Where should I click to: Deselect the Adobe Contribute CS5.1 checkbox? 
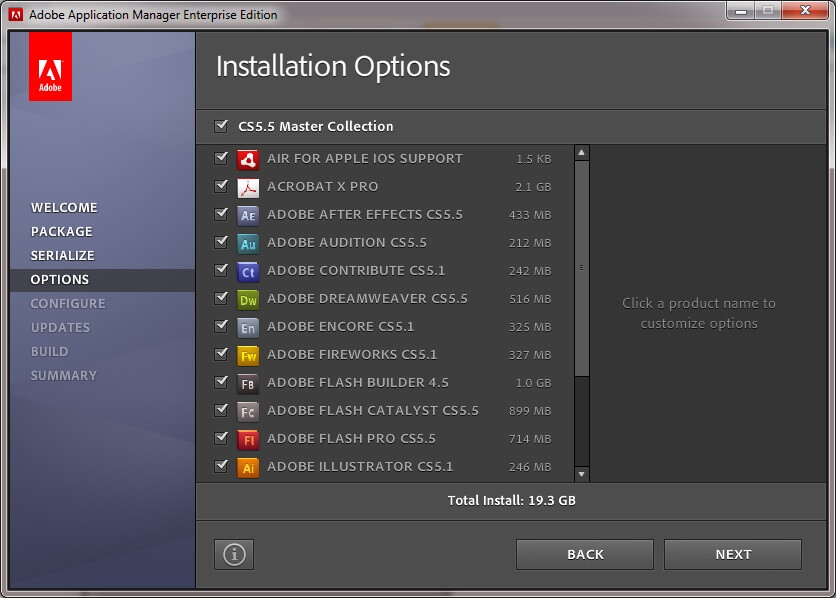(x=221, y=271)
